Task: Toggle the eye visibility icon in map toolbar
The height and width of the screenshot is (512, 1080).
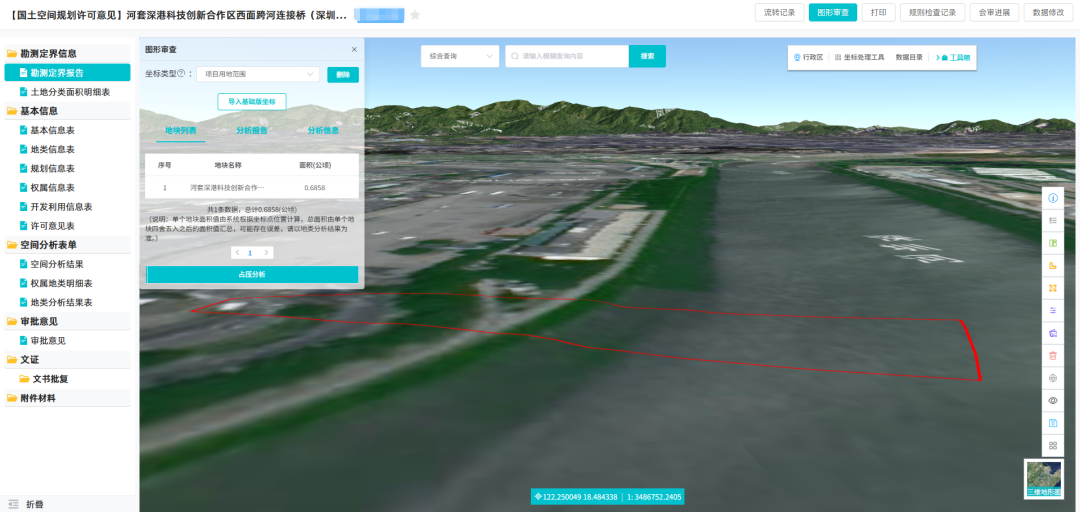Action: pyautogui.click(x=1052, y=400)
